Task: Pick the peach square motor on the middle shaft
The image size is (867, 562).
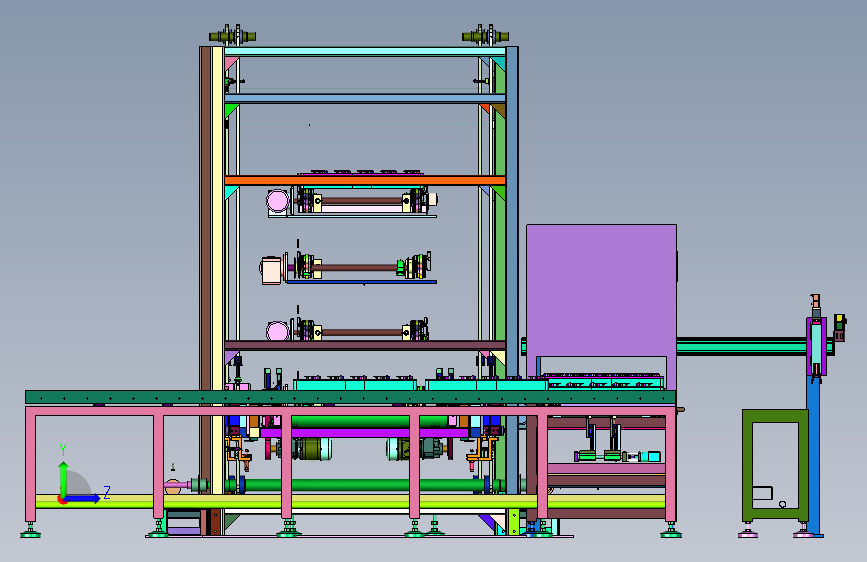Action: 271,270
